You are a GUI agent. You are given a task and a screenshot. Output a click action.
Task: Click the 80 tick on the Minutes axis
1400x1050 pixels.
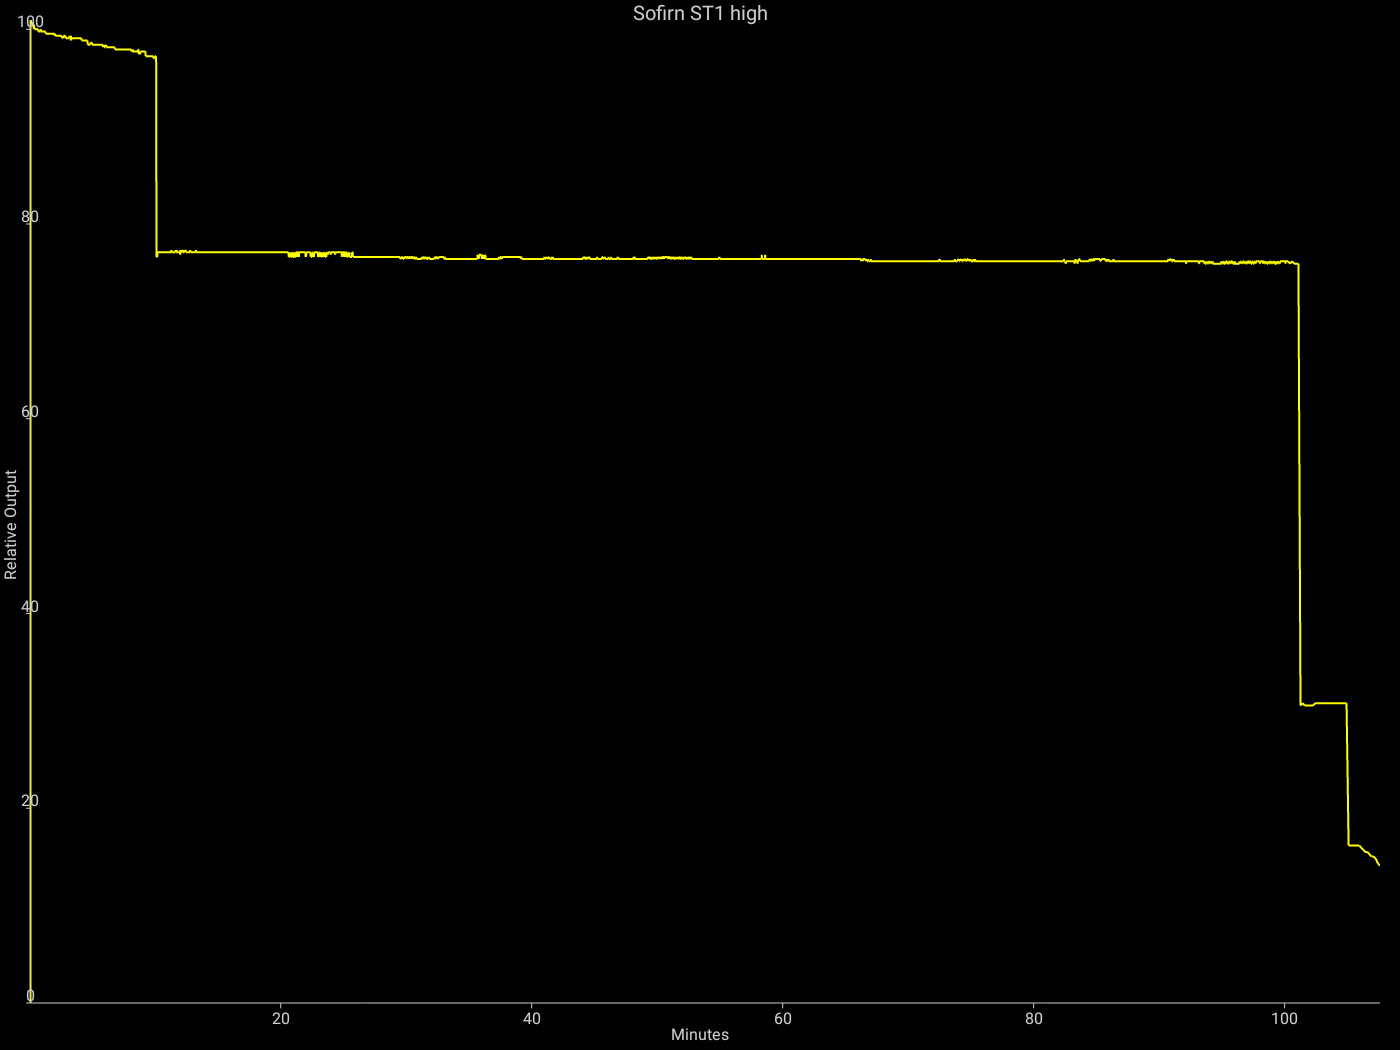point(1034,1019)
